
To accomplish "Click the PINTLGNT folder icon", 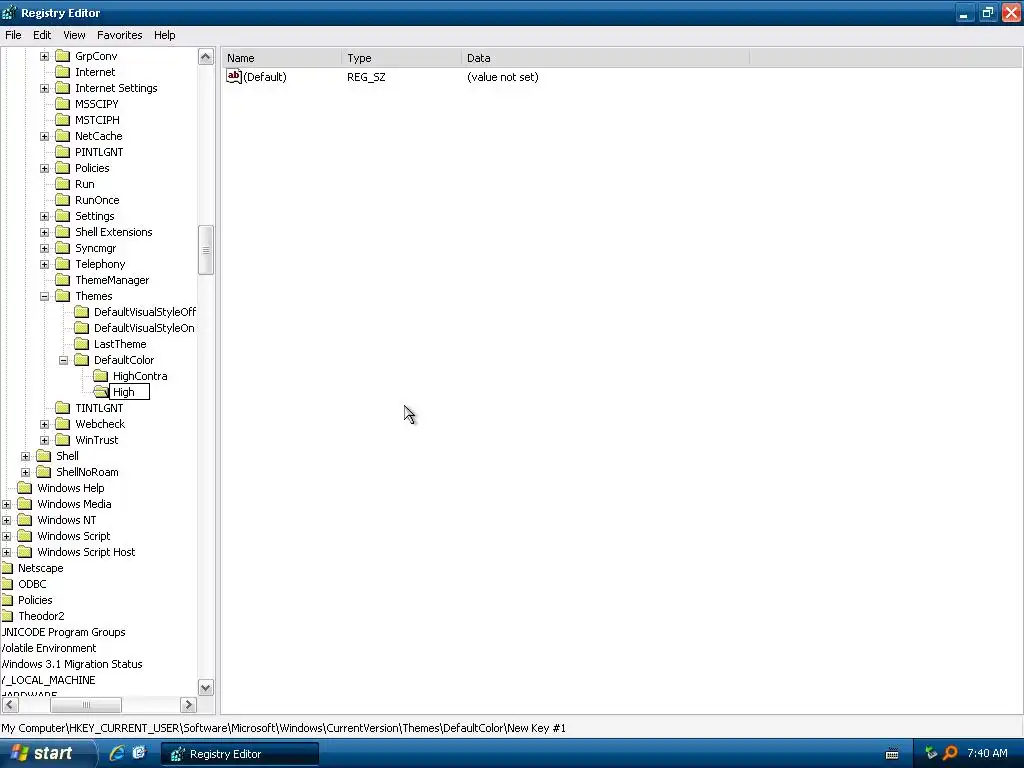I will [x=63, y=152].
